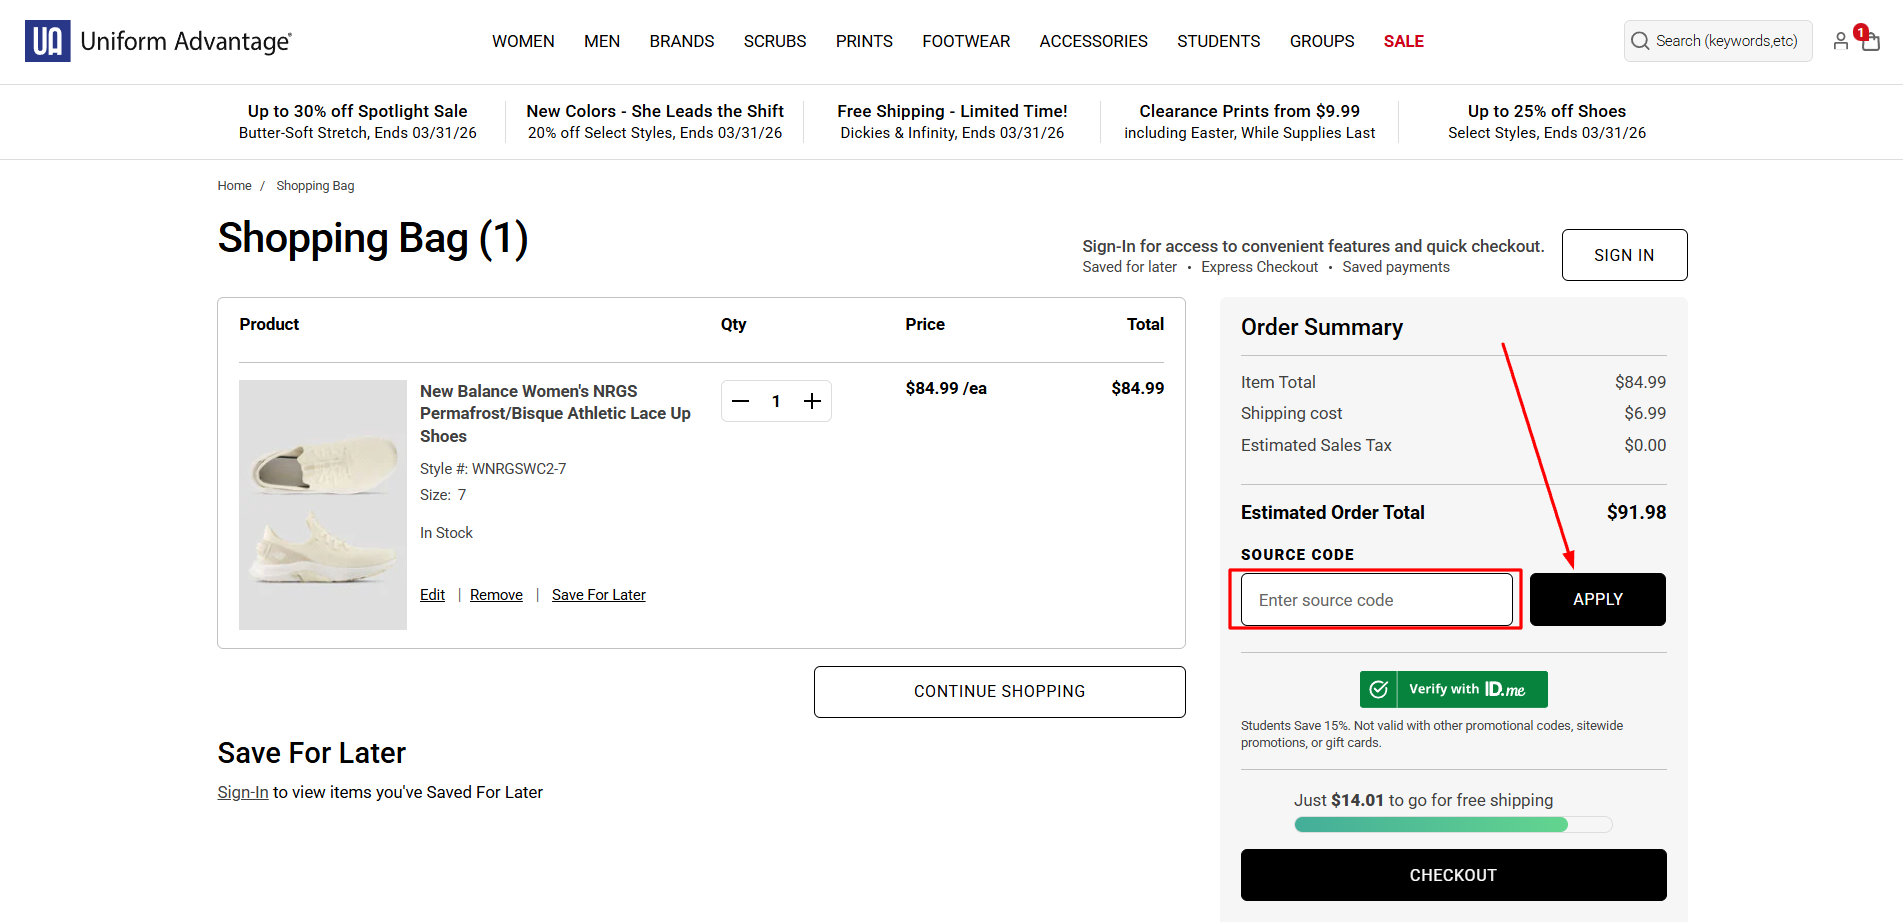1903x922 pixels.
Task: Apply the source code
Action: coord(1598,600)
